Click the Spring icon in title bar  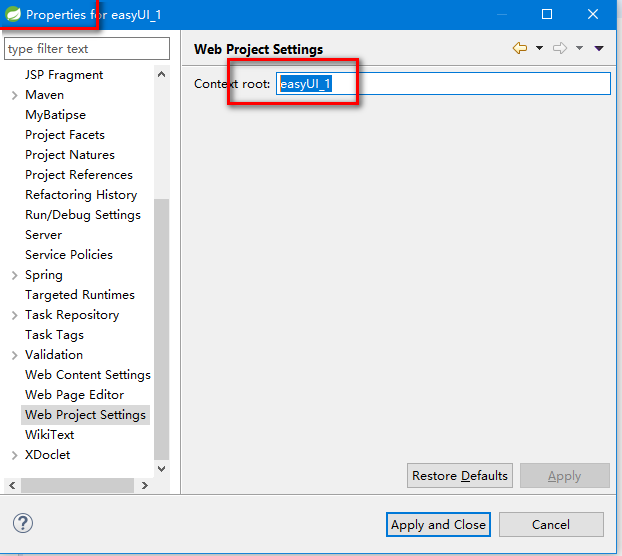pos(13,14)
